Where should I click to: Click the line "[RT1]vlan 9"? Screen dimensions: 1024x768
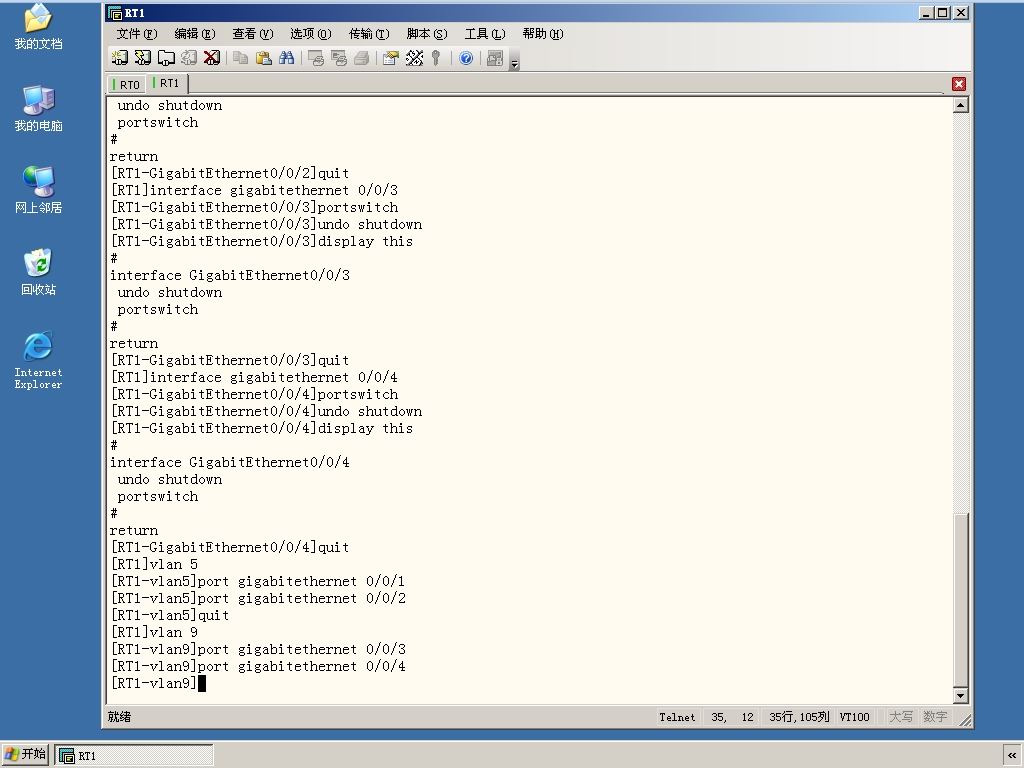coord(154,632)
